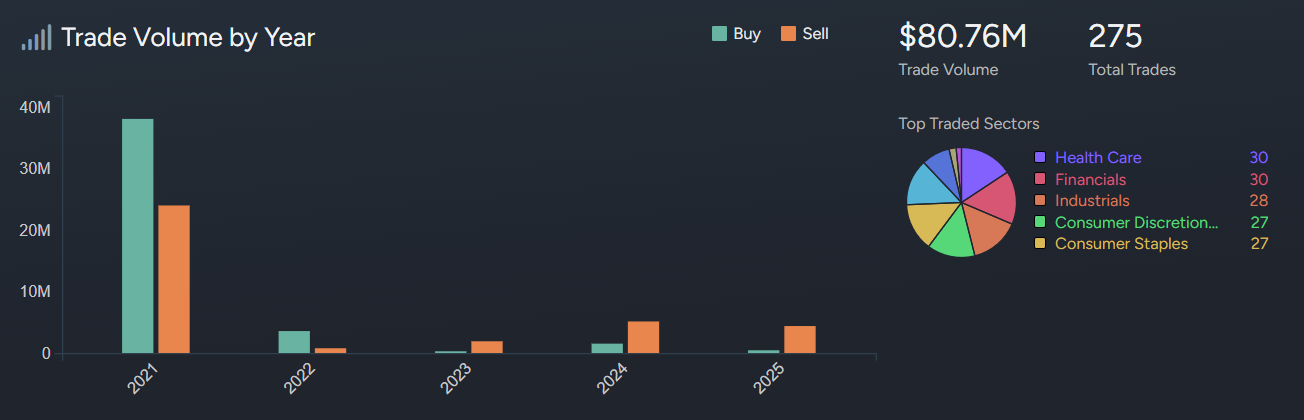The width and height of the screenshot is (1304, 420).
Task: Click the Financials red swatch
Action: pyautogui.click(x=1040, y=180)
